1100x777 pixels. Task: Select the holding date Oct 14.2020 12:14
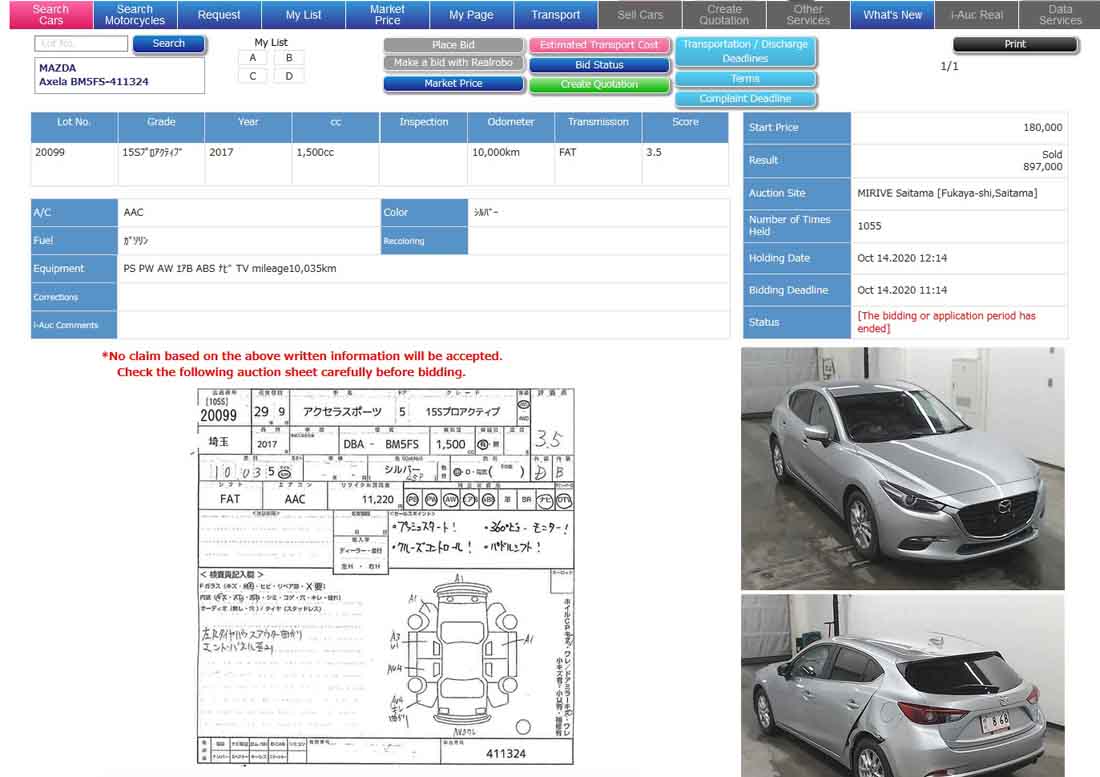click(x=902, y=258)
